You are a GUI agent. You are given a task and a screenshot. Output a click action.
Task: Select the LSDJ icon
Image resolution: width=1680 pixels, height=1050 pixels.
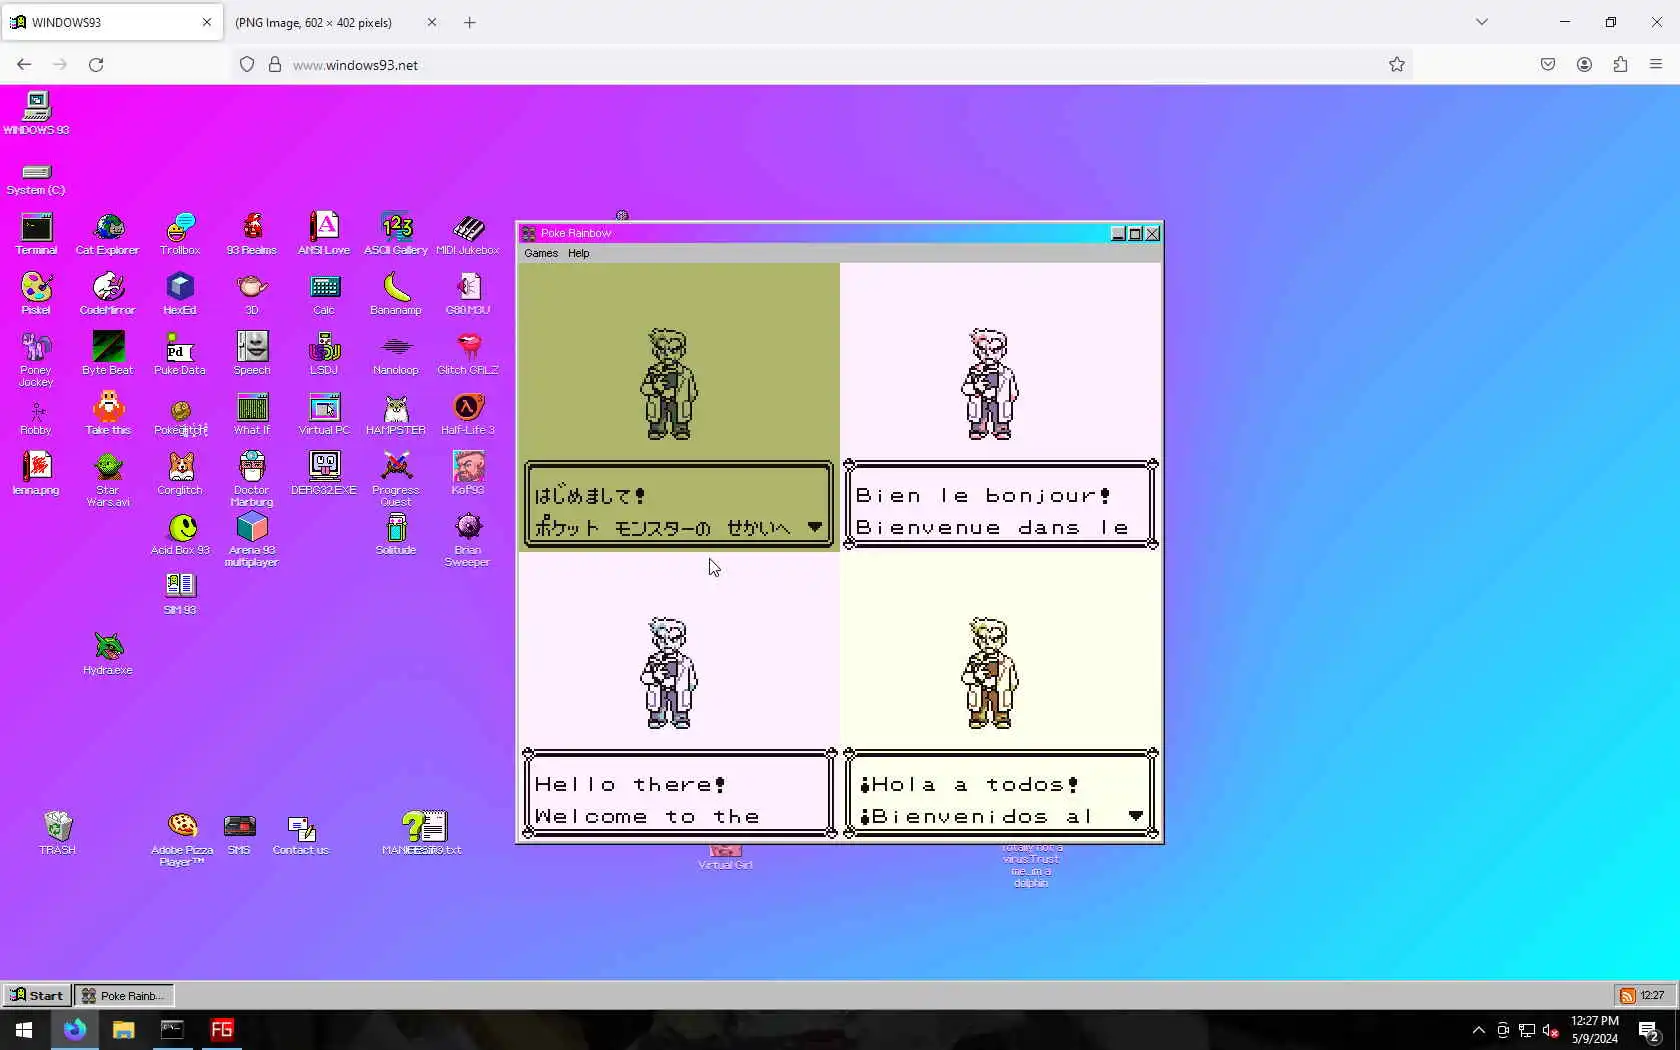coord(324,355)
